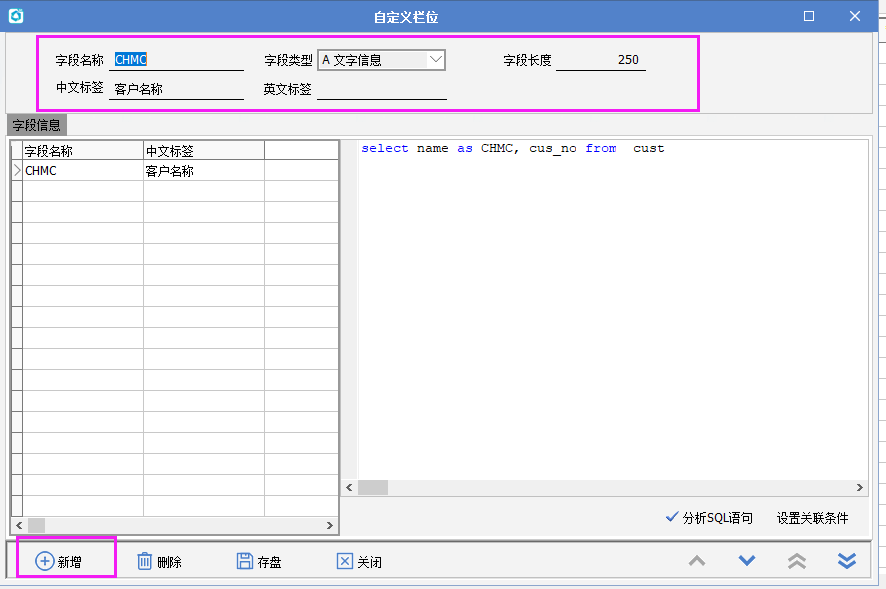This screenshot has width=886, height=589.
Task: Focus the 字段名称 input field
Action: click(x=178, y=60)
